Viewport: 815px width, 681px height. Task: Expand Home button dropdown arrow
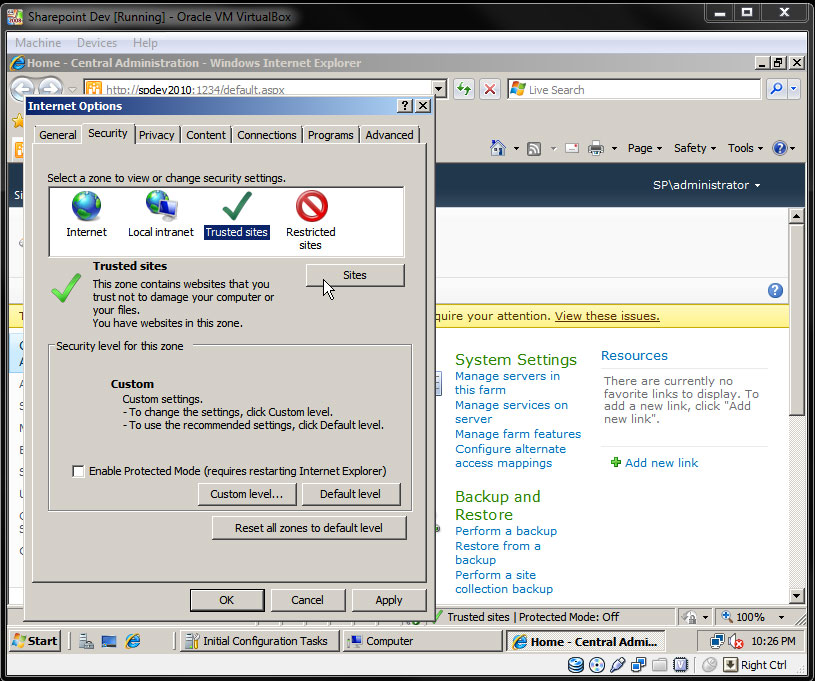pos(516,149)
